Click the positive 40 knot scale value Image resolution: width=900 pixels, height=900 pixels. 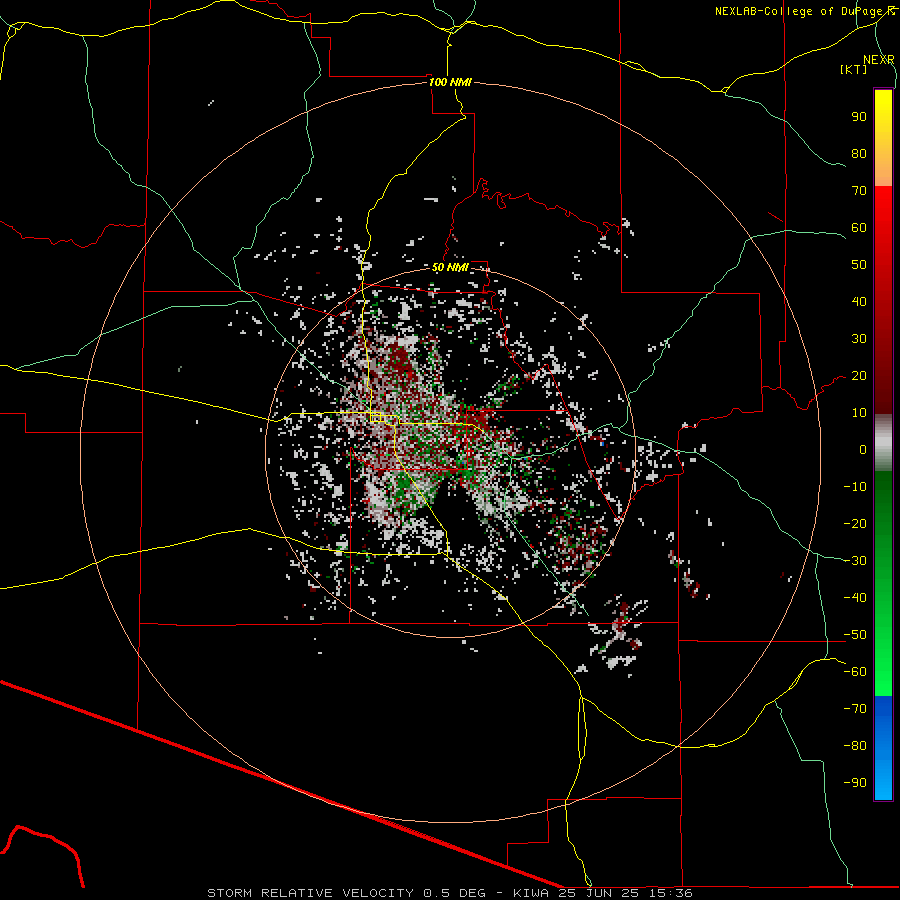(x=859, y=301)
